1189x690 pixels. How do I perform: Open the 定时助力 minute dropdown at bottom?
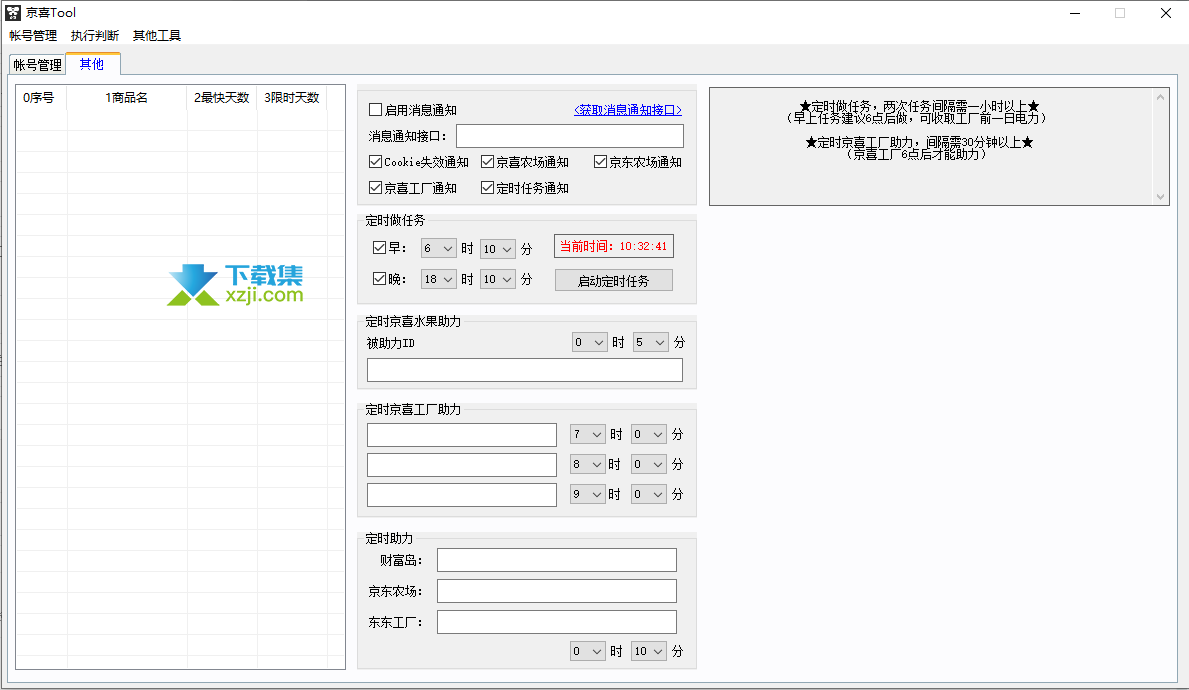(648, 651)
